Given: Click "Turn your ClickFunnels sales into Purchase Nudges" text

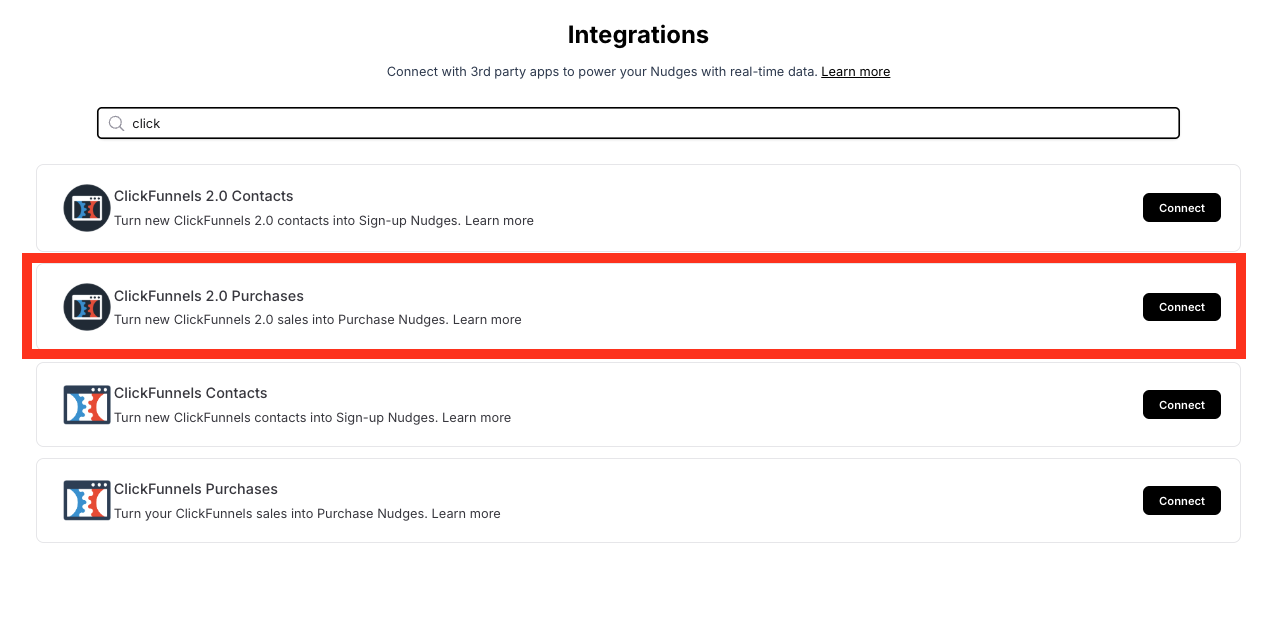Looking at the screenshot, I should 271,514.
